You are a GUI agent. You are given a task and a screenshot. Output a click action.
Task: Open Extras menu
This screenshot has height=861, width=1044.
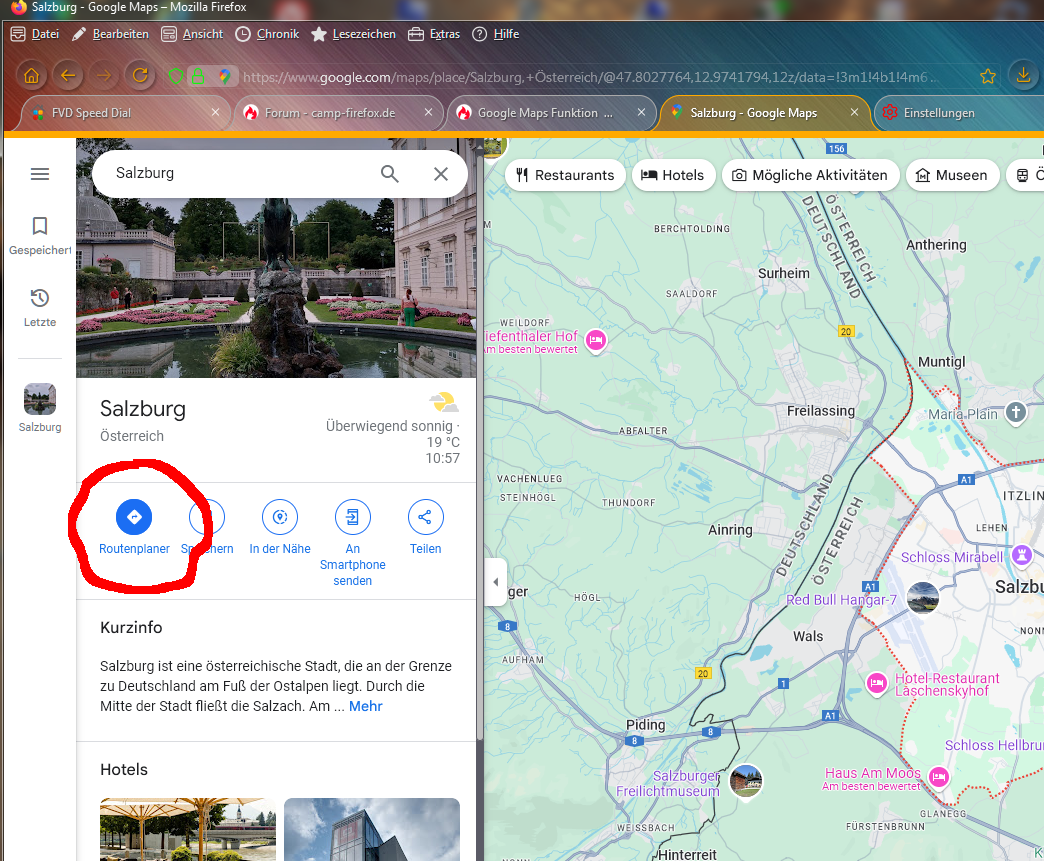(x=434, y=34)
